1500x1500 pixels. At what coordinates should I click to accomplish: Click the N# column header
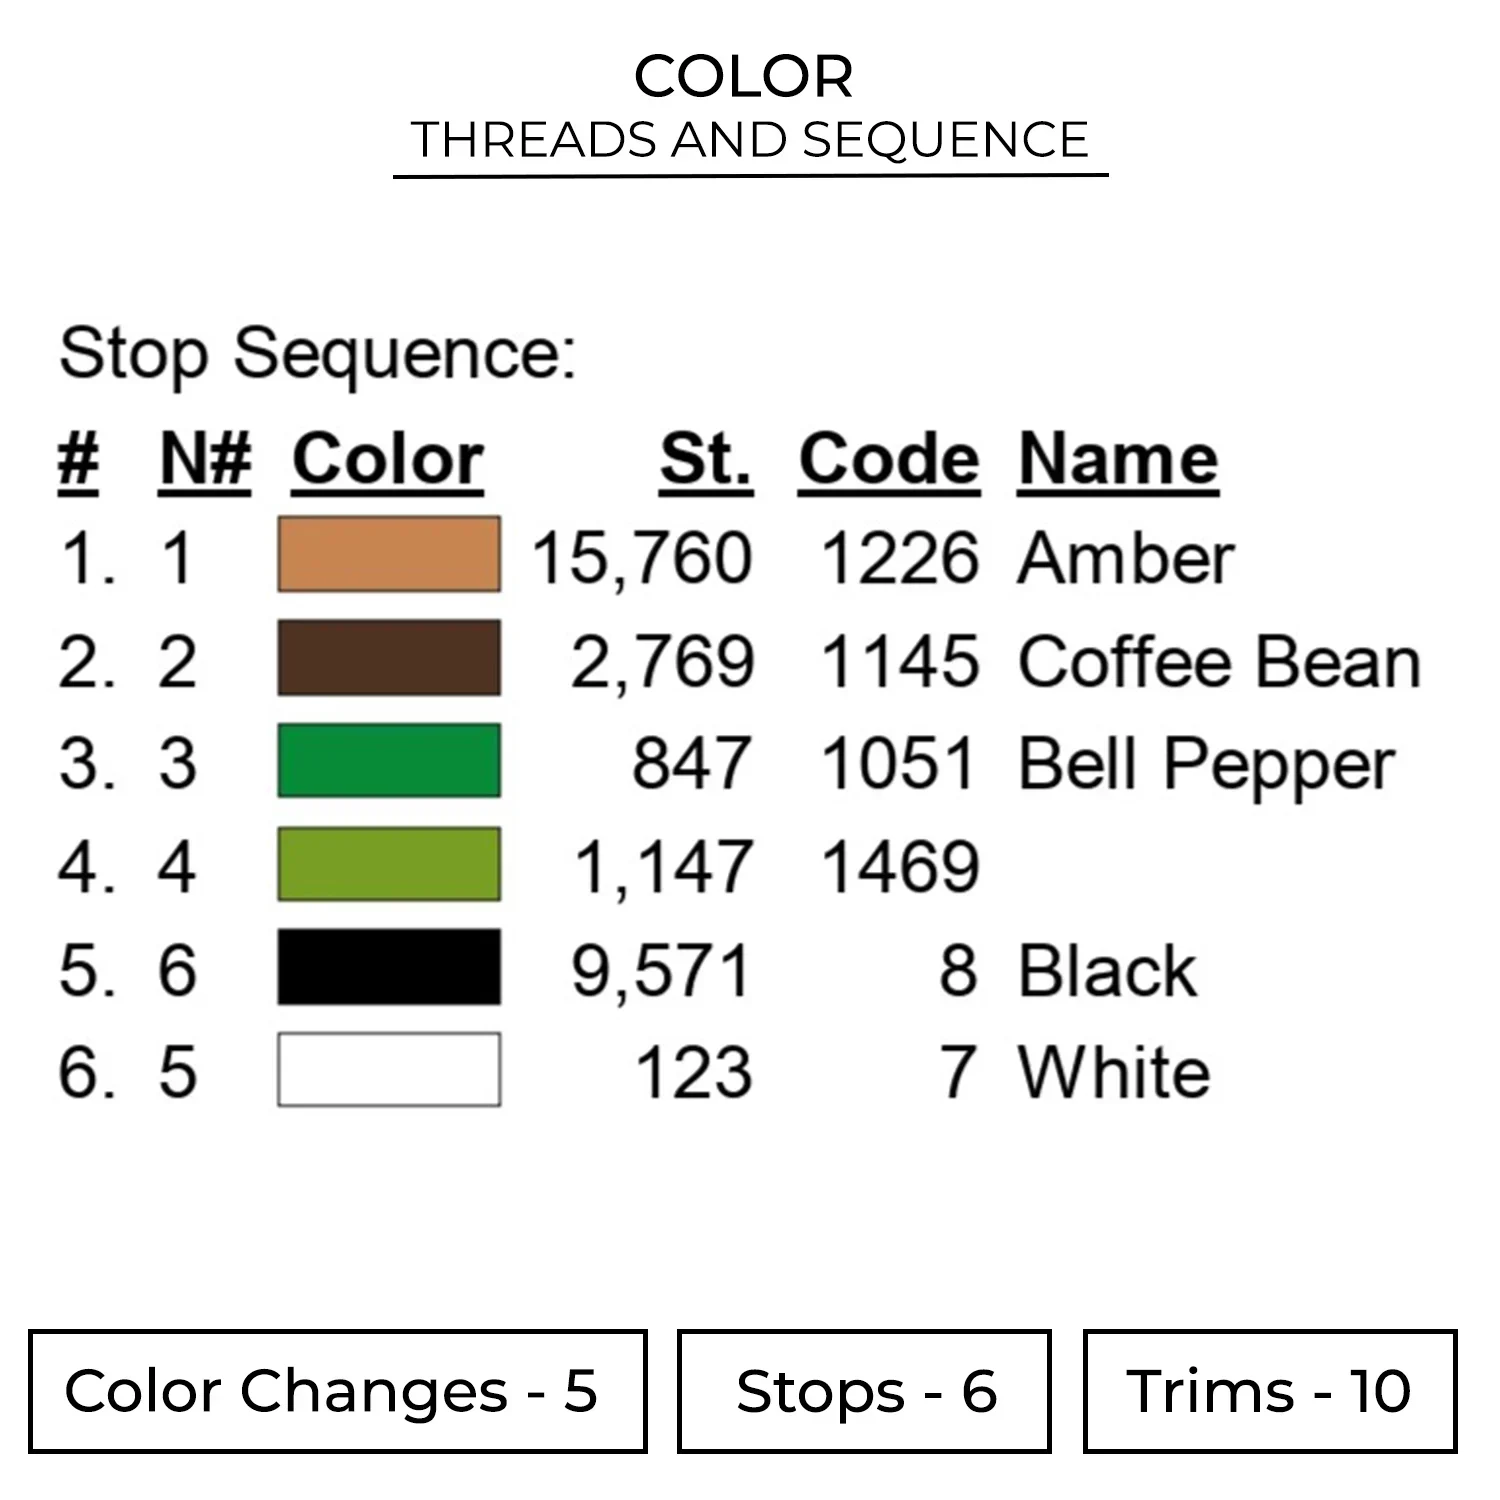(205, 460)
